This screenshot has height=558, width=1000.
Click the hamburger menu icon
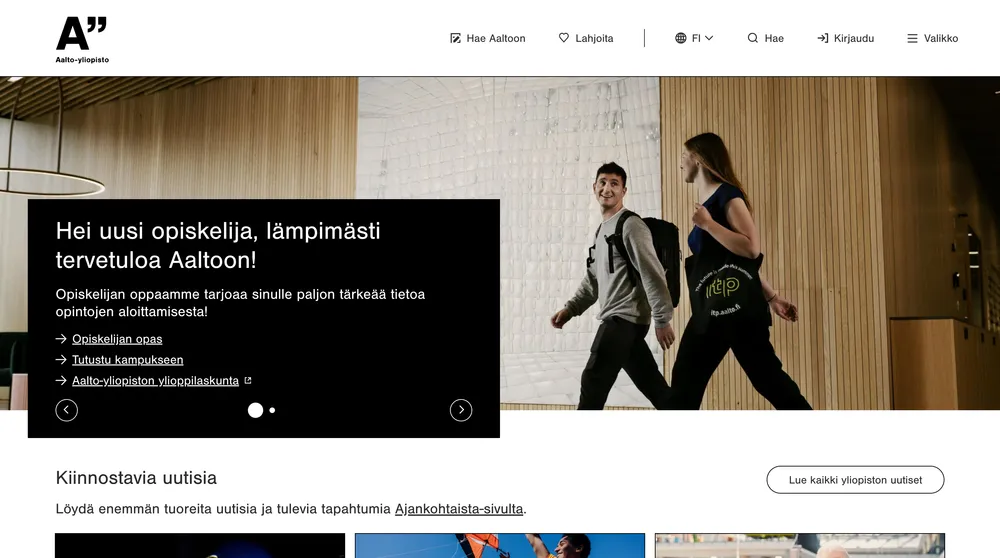click(x=913, y=38)
